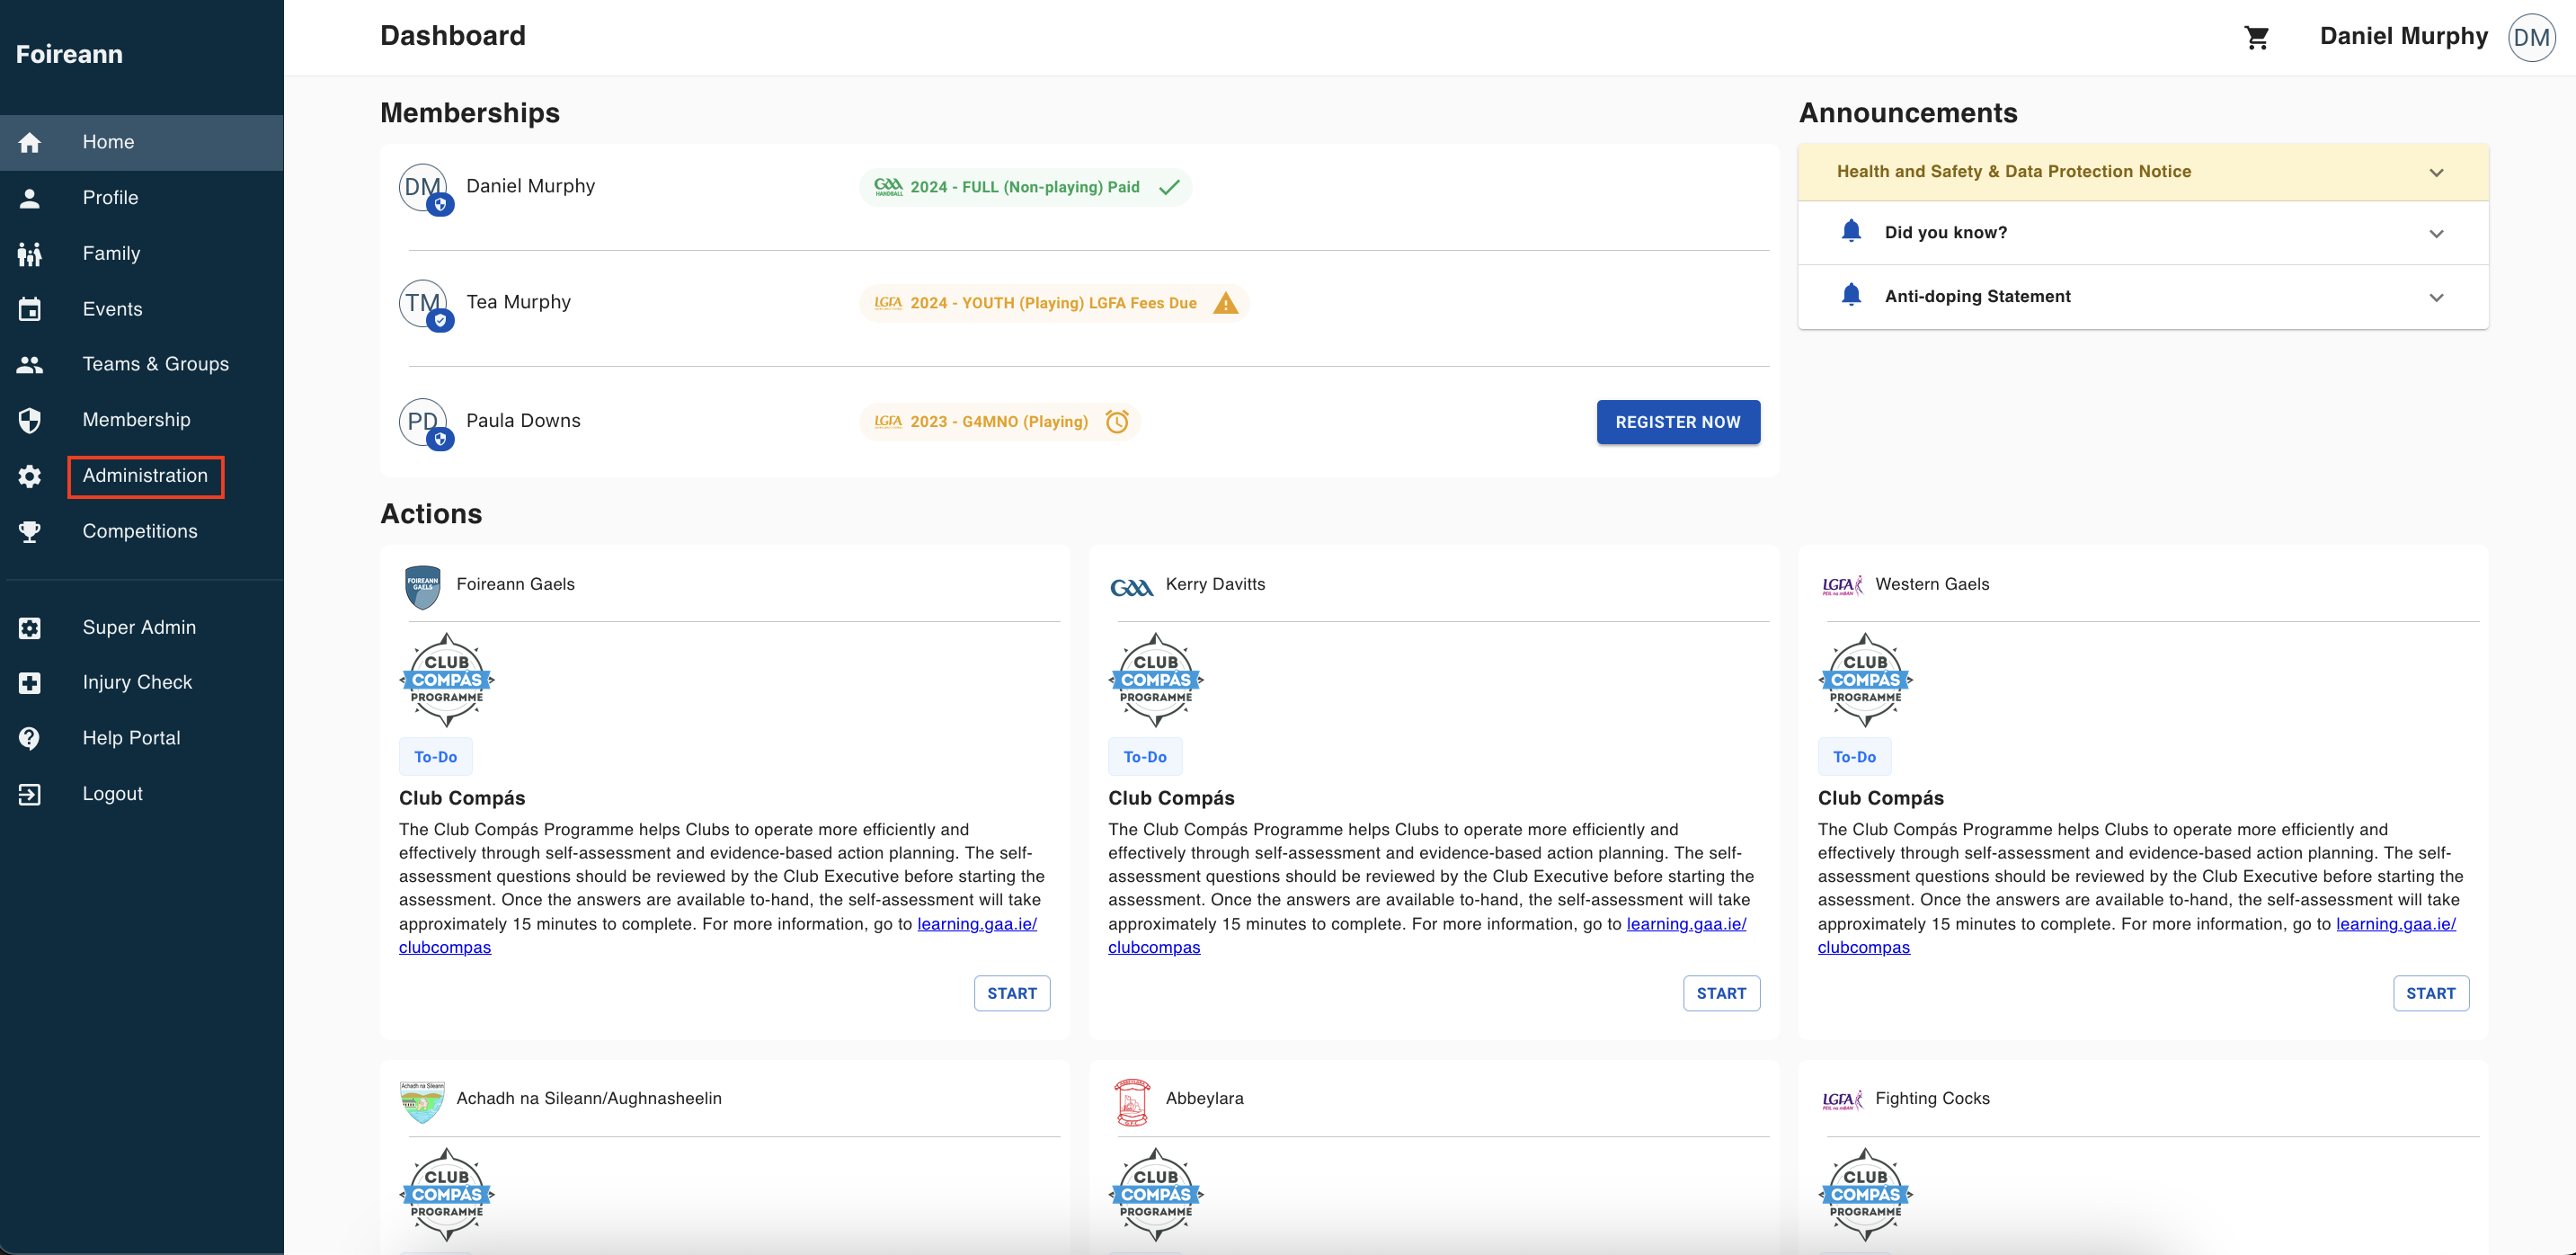
Task: Click the Family sidebar icon
Action: coord(30,254)
